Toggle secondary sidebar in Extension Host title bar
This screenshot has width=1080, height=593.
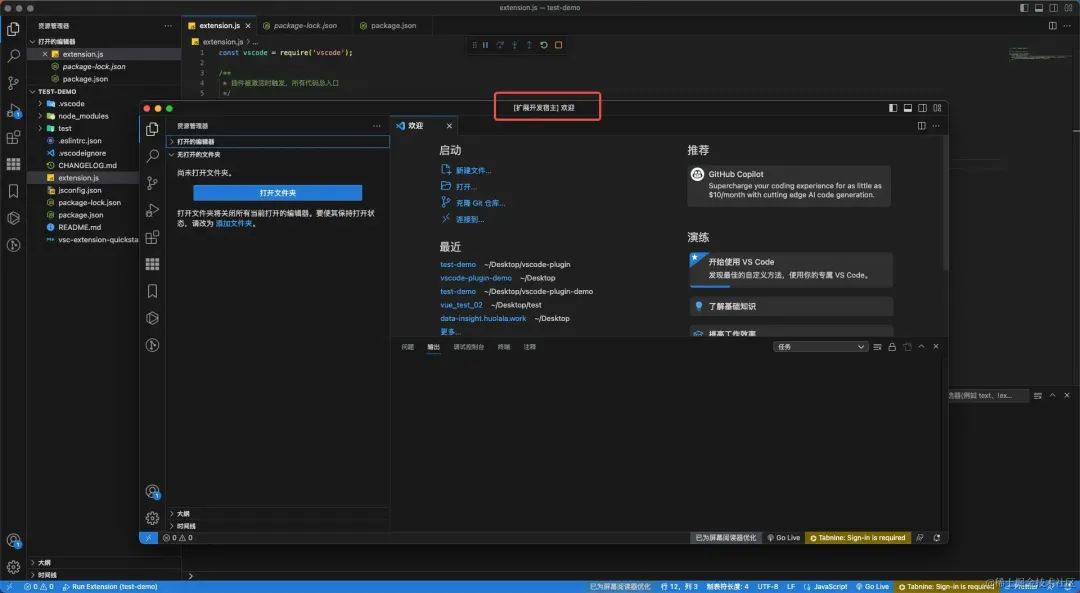(922, 108)
